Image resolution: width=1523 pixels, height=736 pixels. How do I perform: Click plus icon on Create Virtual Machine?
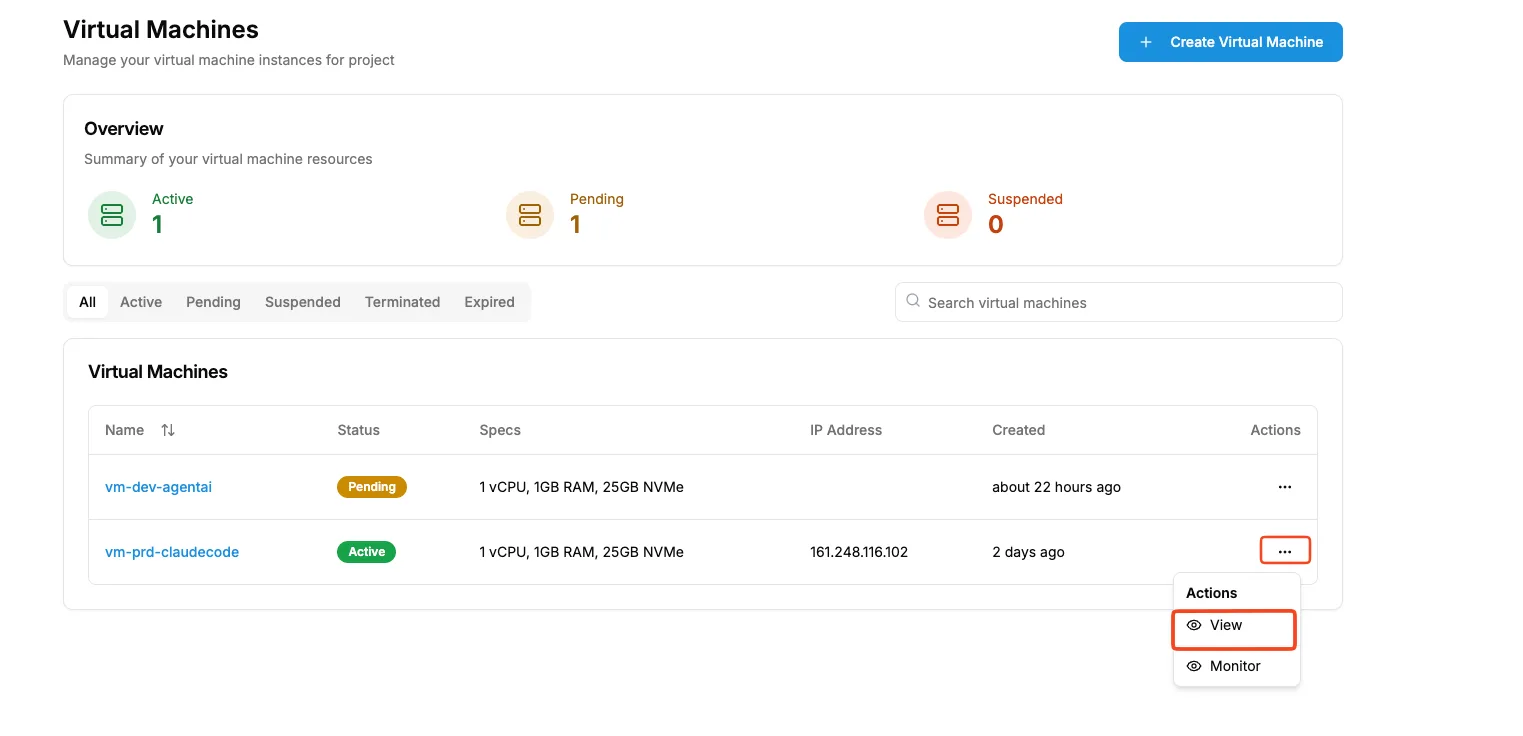click(x=1146, y=42)
